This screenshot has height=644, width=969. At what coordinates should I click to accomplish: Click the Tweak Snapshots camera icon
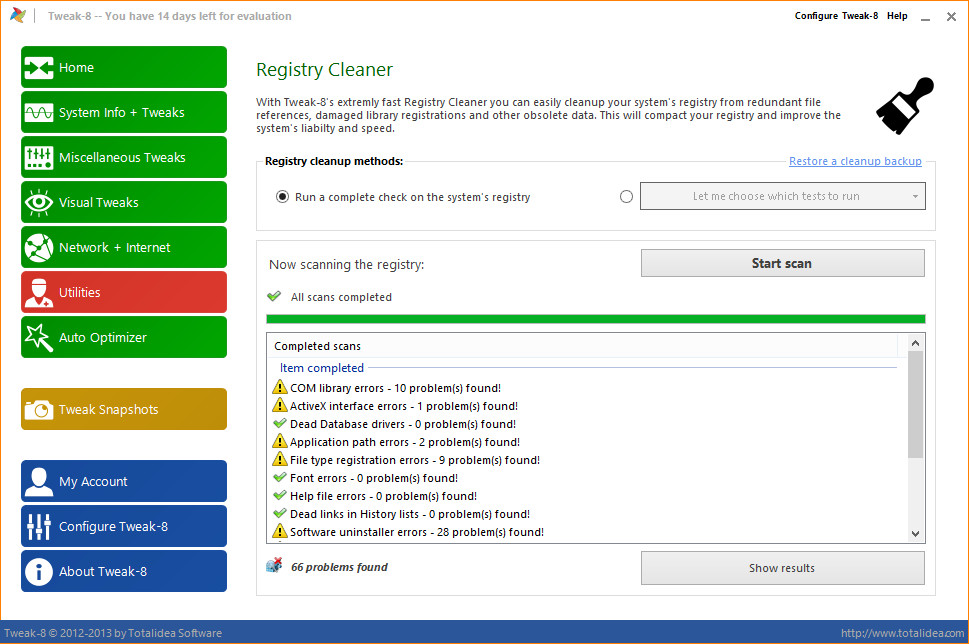[x=39, y=409]
